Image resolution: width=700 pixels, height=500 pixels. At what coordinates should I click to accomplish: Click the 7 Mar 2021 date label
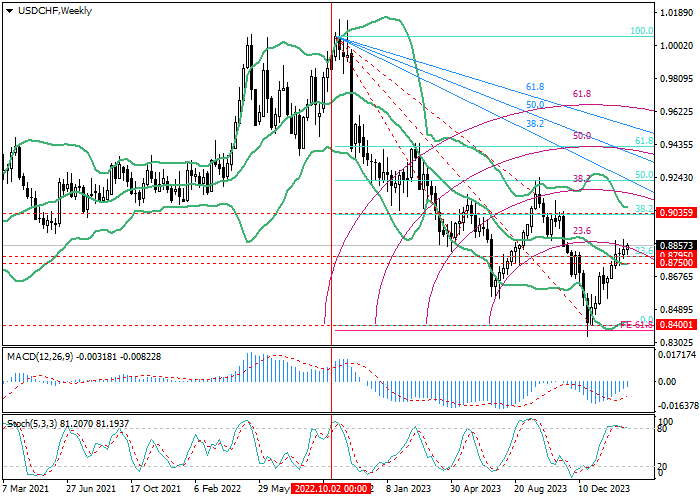click(x=25, y=488)
